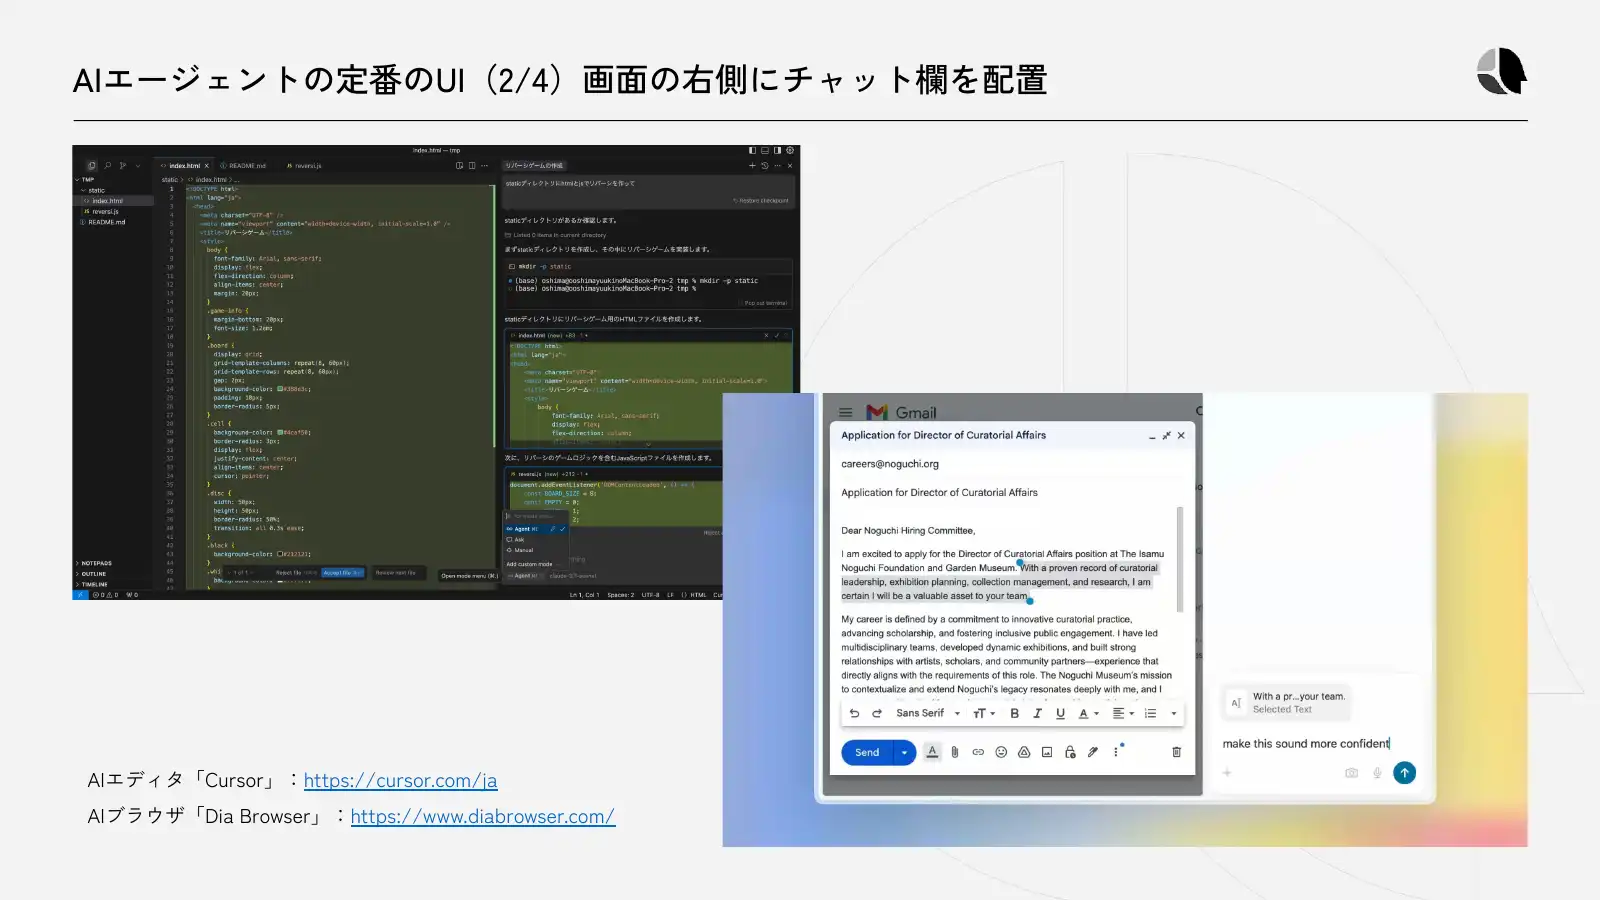The height and width of the screenshot is (900, 1600).
Task: Open Source Control icon in Cursor sidebar header
Action: 123,166
